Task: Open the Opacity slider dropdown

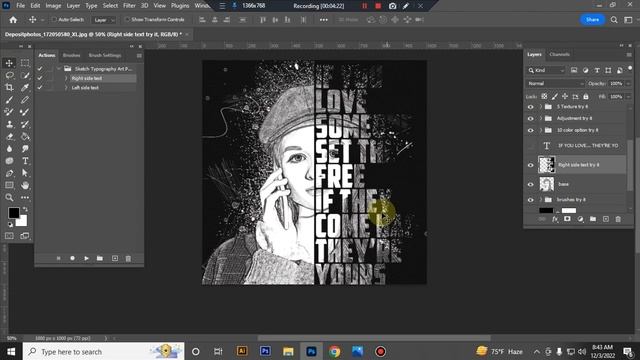Action: click(628, 83)
